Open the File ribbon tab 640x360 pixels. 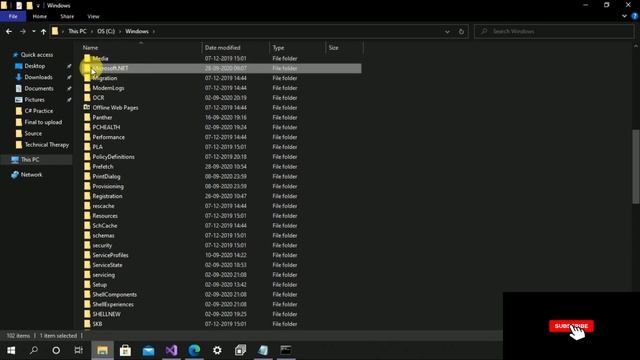pos(13,16)
